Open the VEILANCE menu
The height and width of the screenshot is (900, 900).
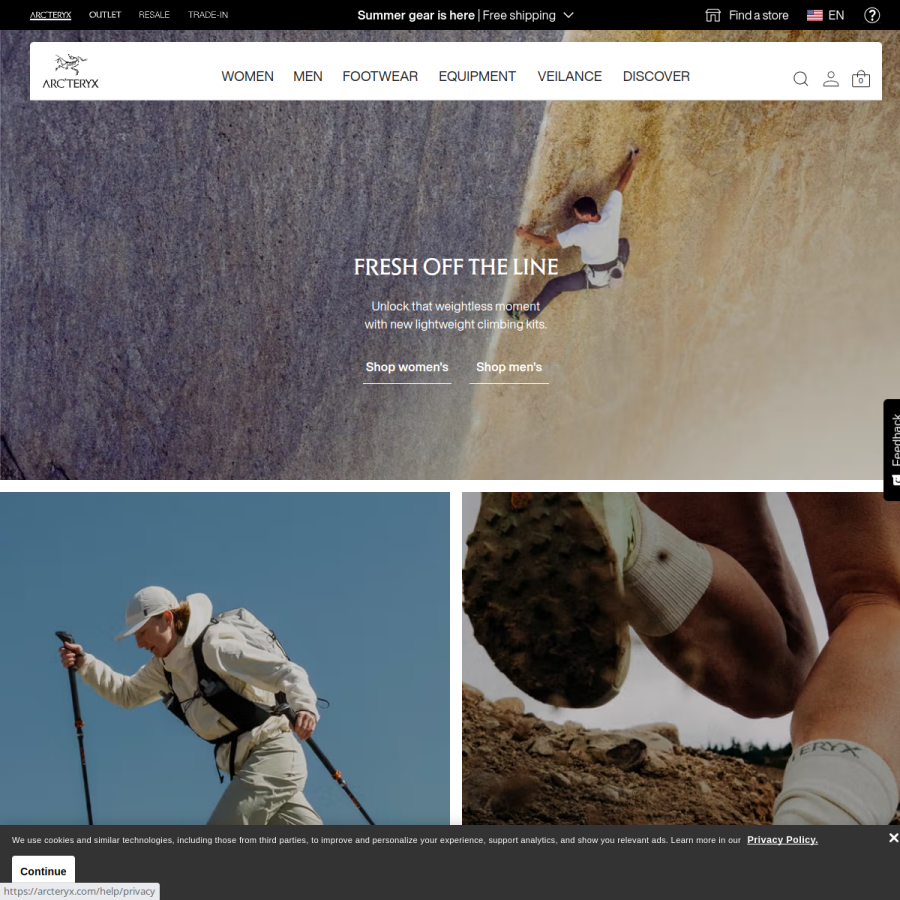pos(569,76)
